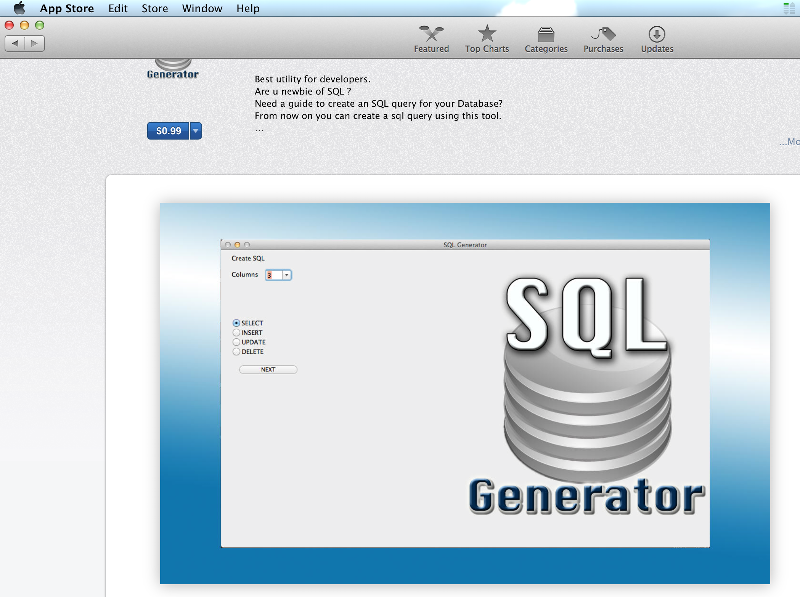
Task: Expand the price button dropdown arrow
Action: [x=196, y=131]
